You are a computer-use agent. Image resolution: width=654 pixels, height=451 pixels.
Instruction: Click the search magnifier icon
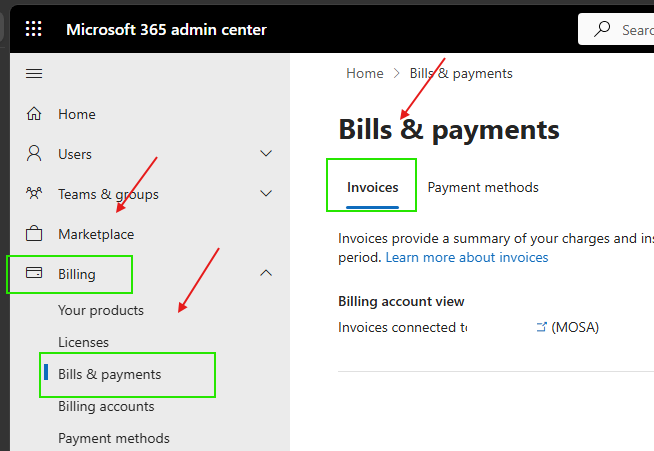[602, 29]
